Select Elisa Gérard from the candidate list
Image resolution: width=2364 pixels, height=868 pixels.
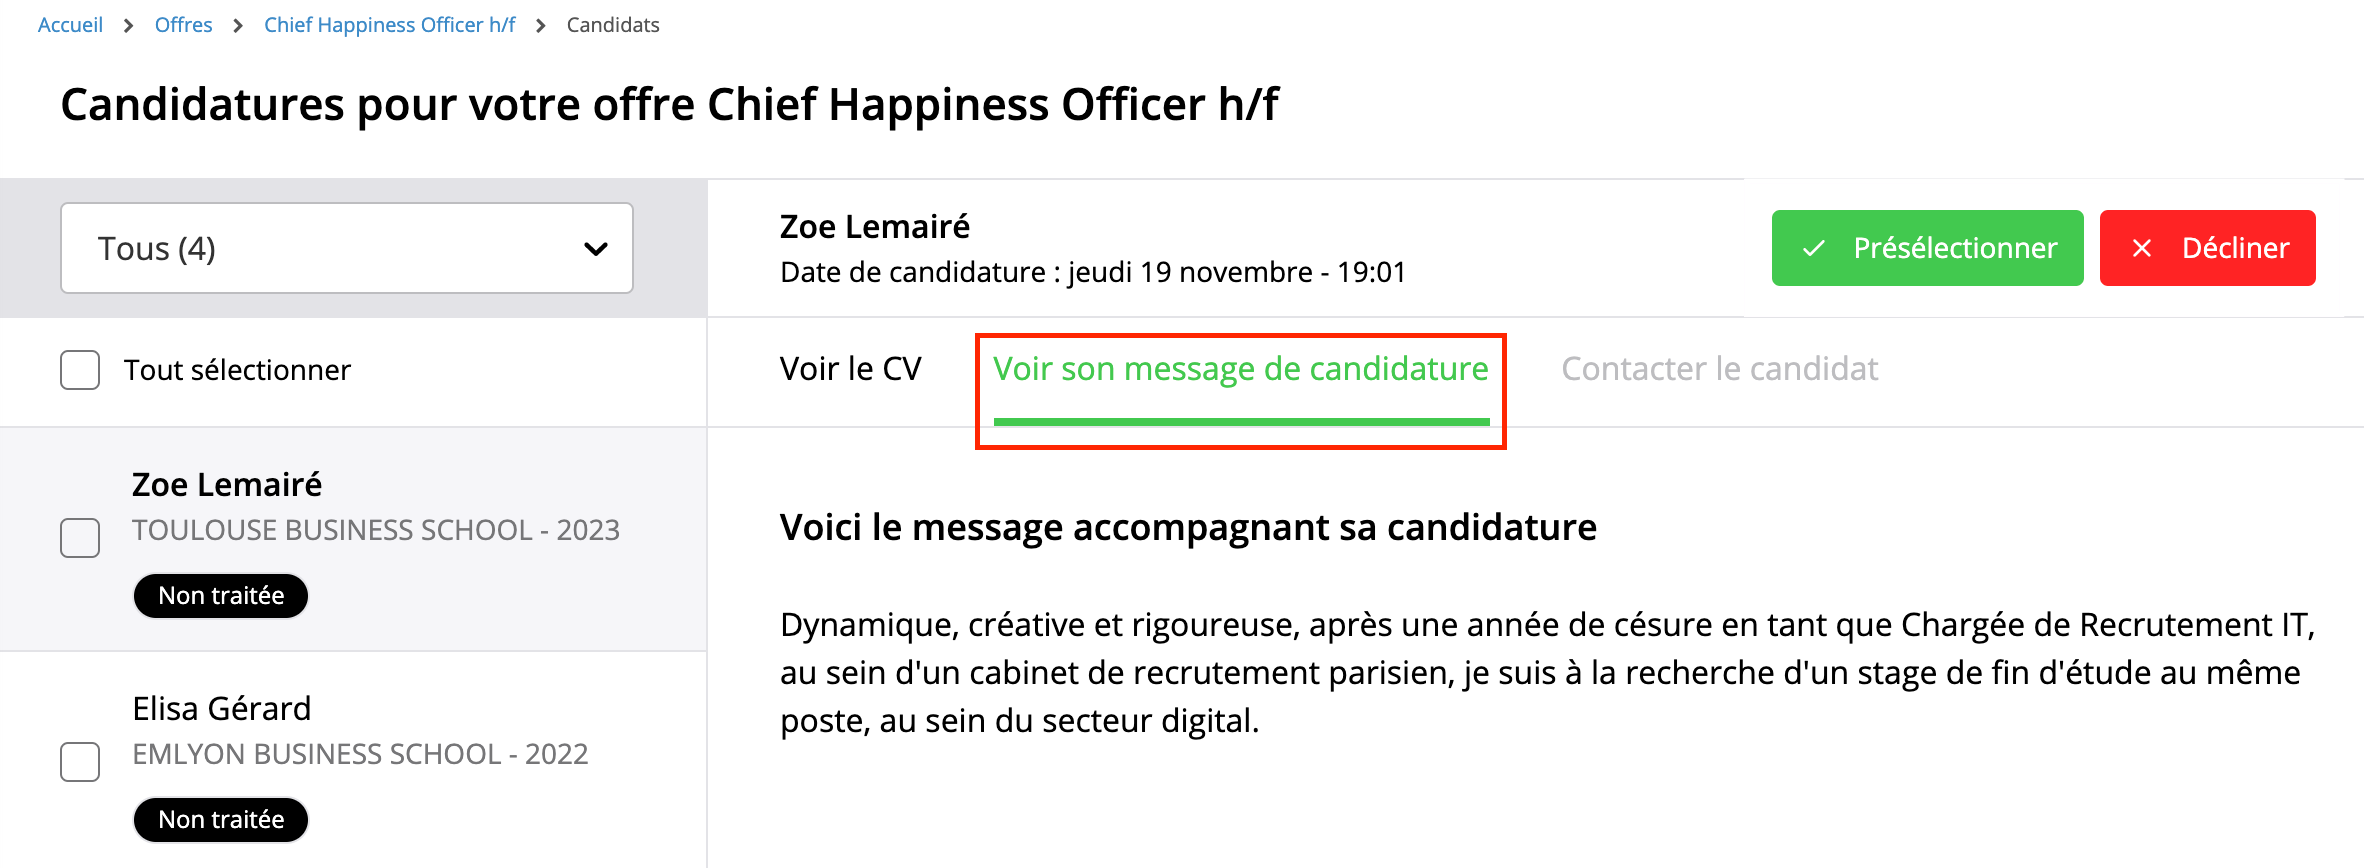coord(222,708)
